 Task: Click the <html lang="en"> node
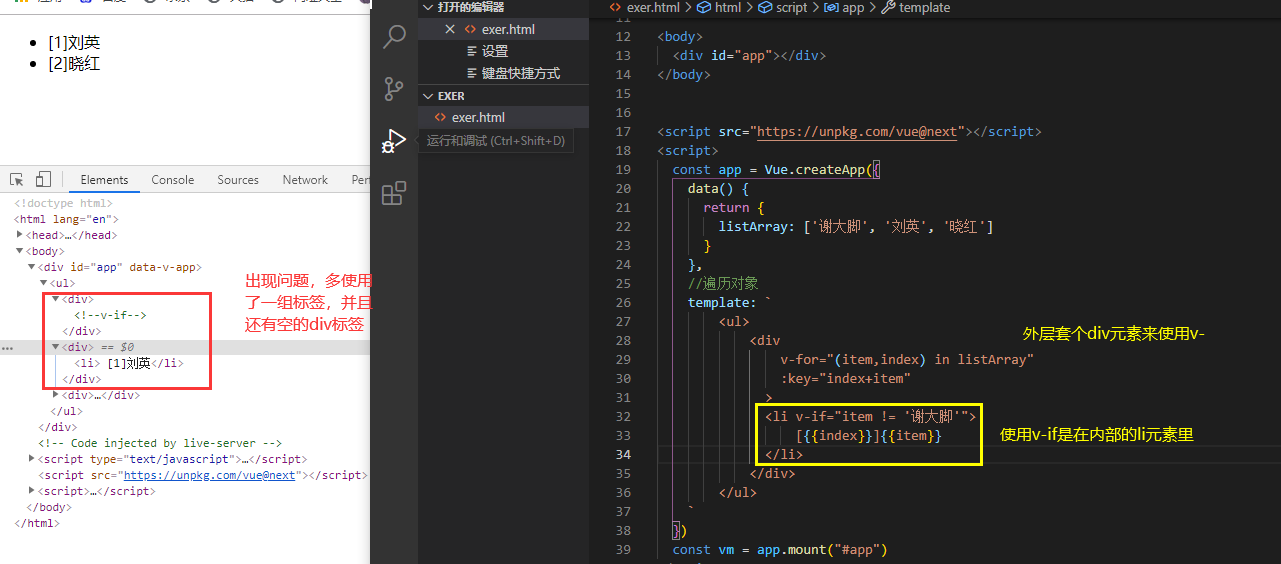(x=66, y=219)
